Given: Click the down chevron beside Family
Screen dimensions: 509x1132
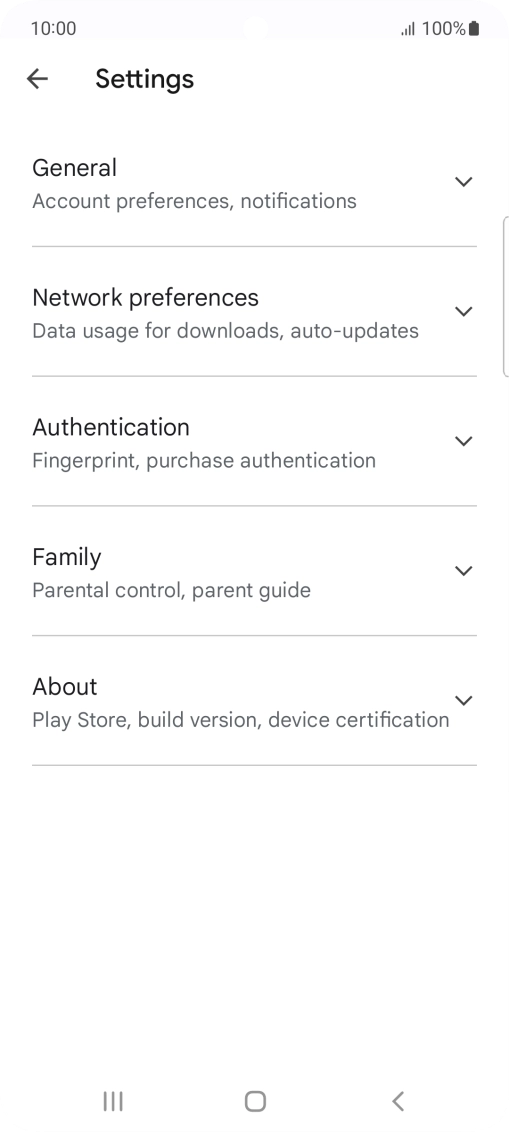Looking at the screenshot, I should click(464, 571).
